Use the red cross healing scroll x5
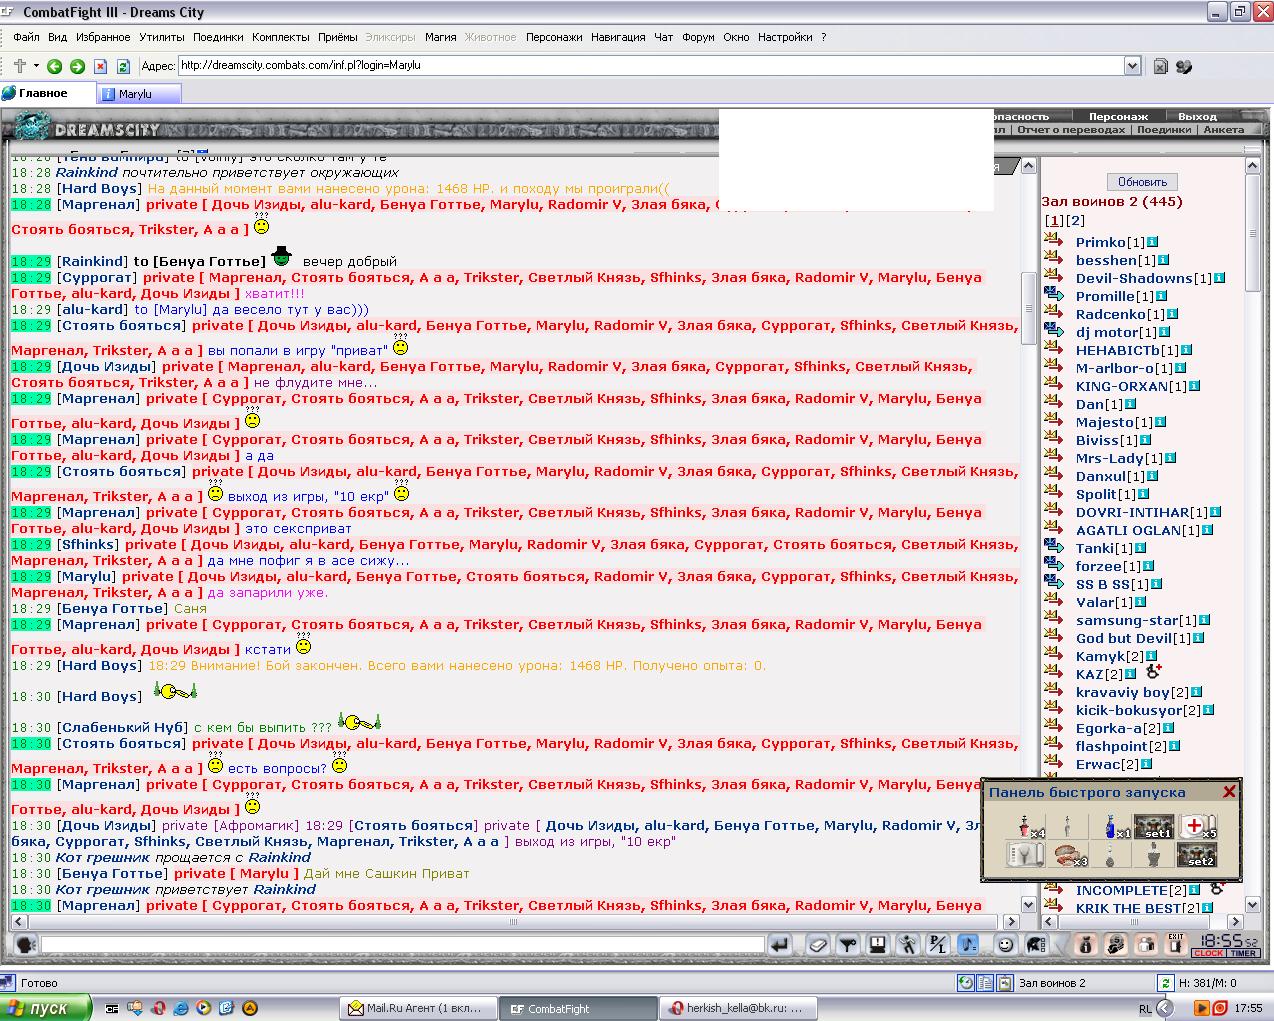The image size is (1274, 1021). click(1194, 827)
